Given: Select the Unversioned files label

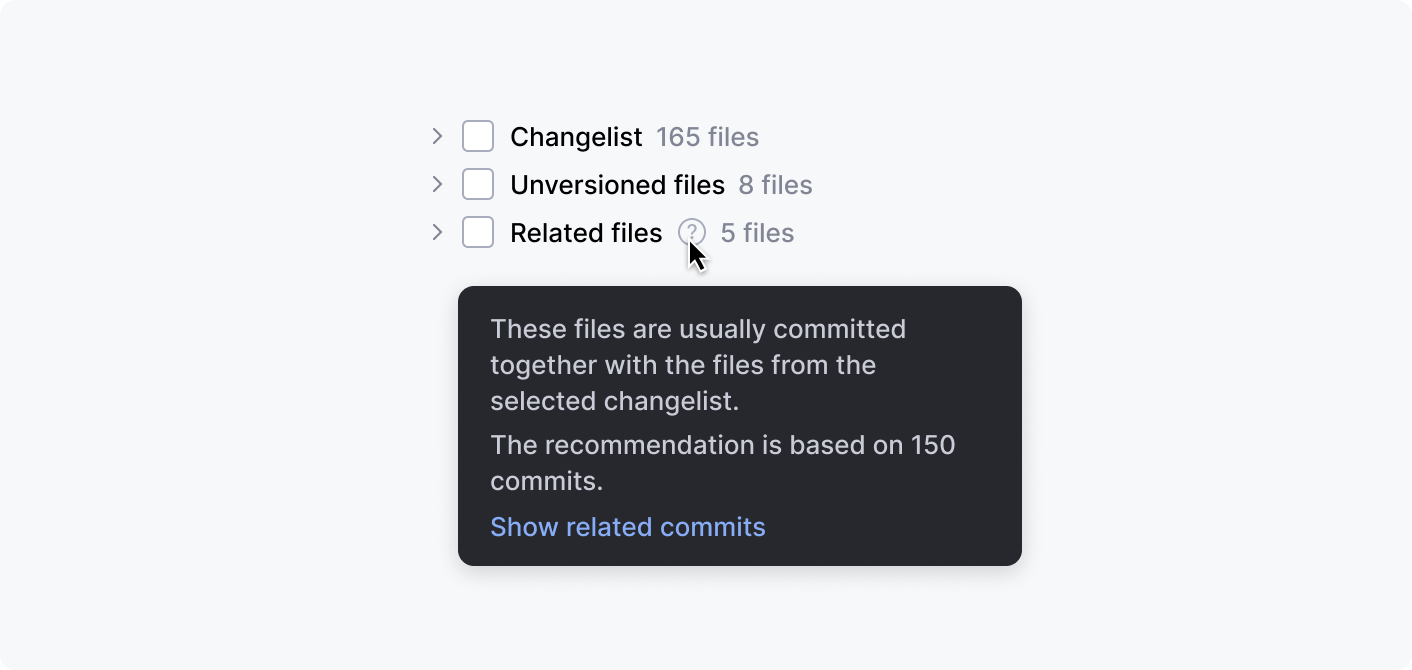Looking at the screenshot, I should [x=617, y=185].
